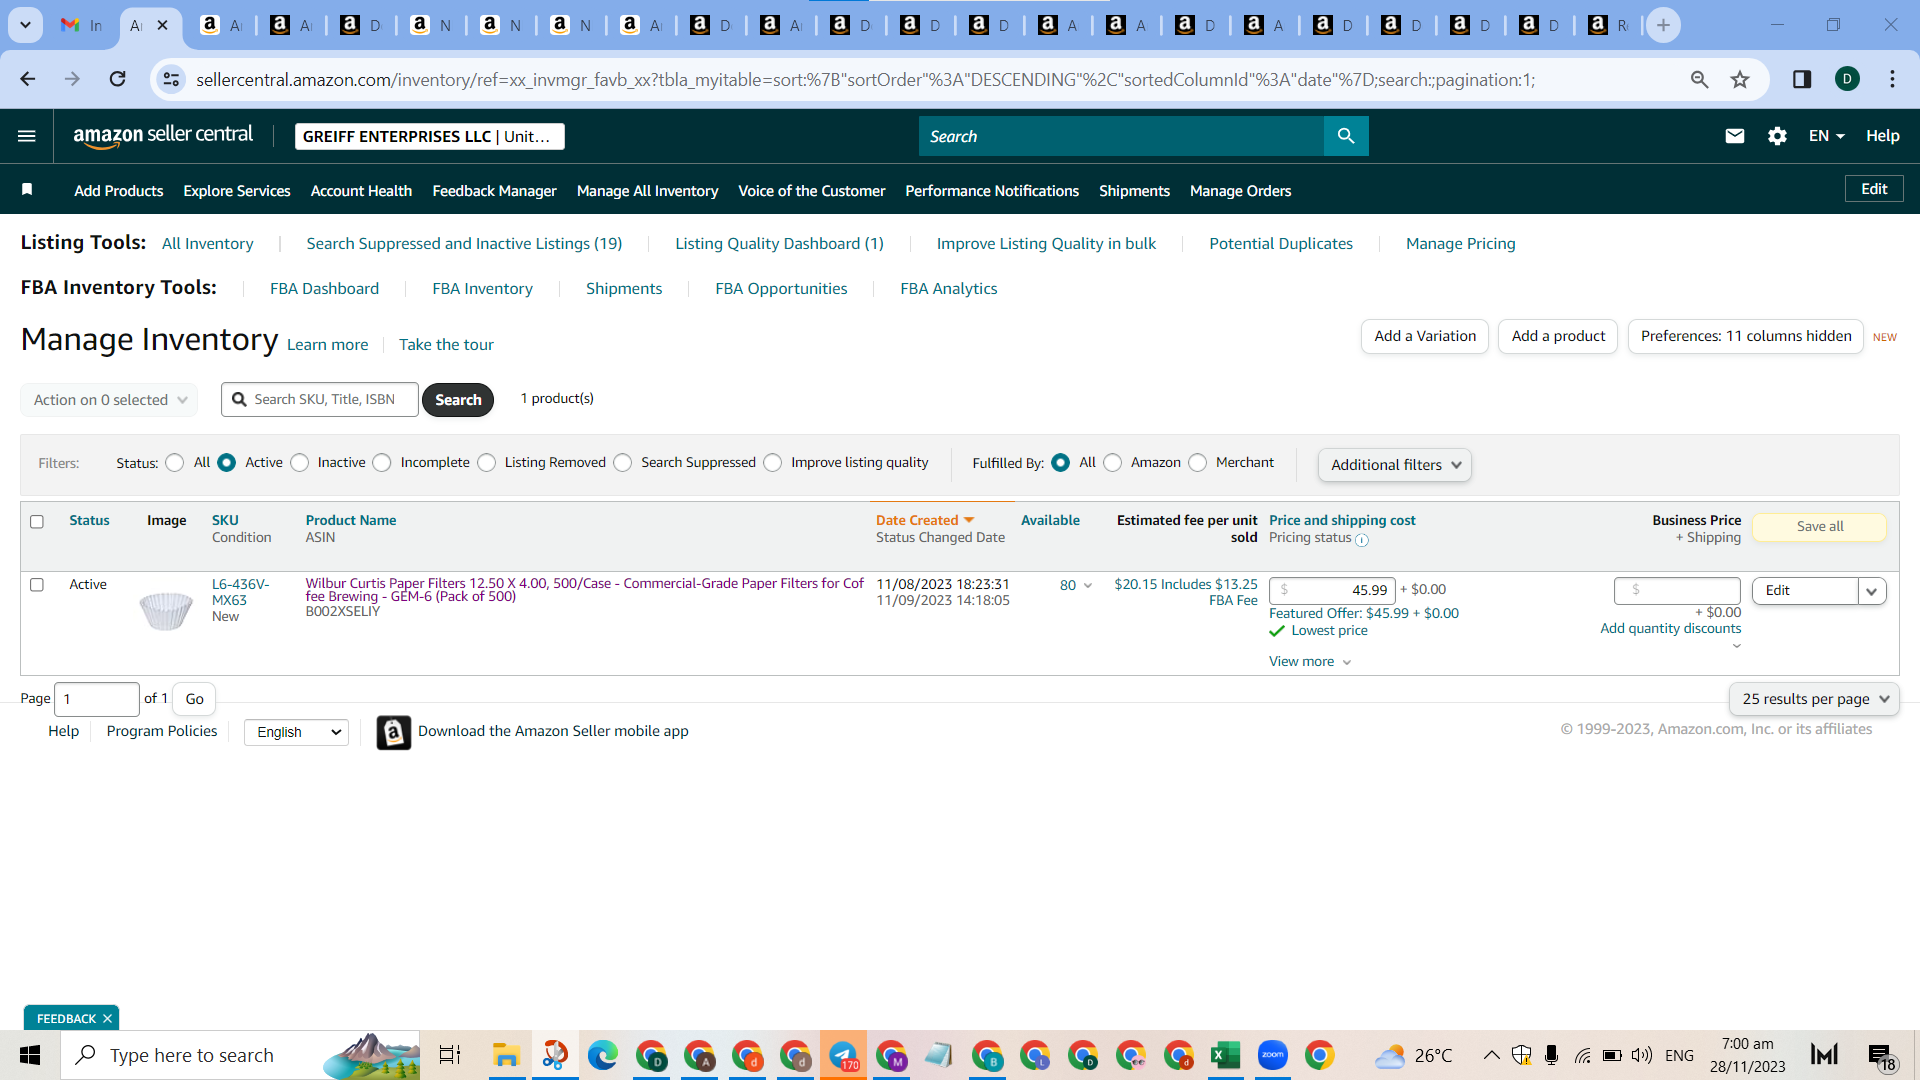Open Task View on the taskbar
1920x1080 pixels.
click(x=450, y=1055)
